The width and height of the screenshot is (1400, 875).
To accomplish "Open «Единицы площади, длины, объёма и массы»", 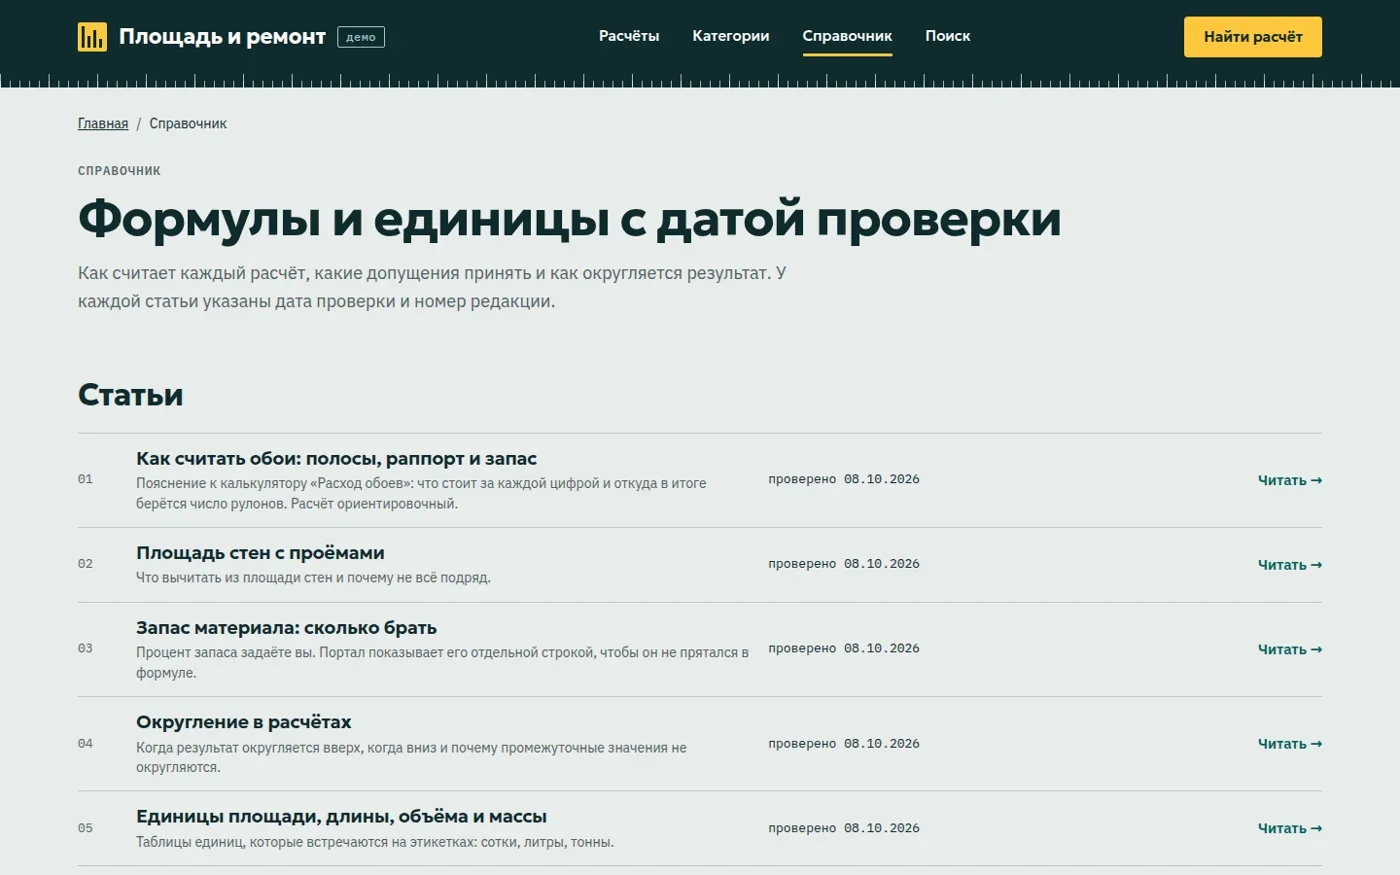I will [x=341, y=816].
